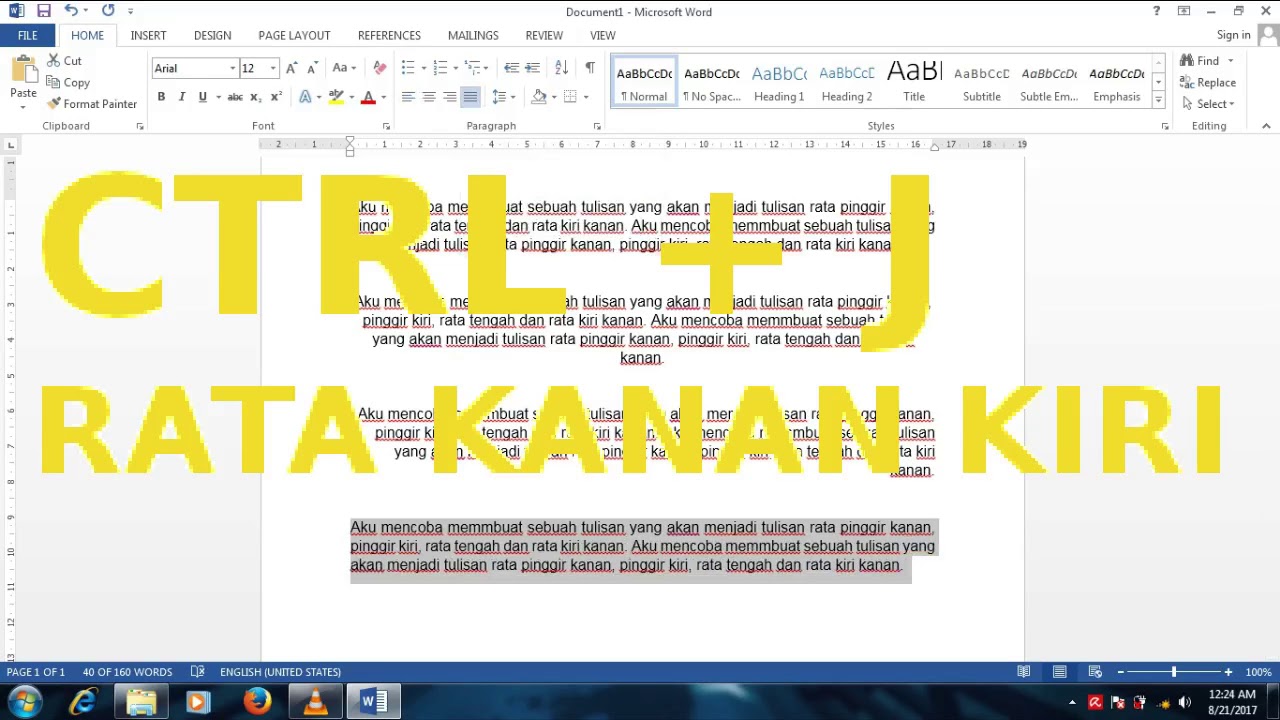This screenshot has height=720, width=1280.
Task: Click the zoom slider handle
Action: pyautogui.click(x=1174, y=672)
